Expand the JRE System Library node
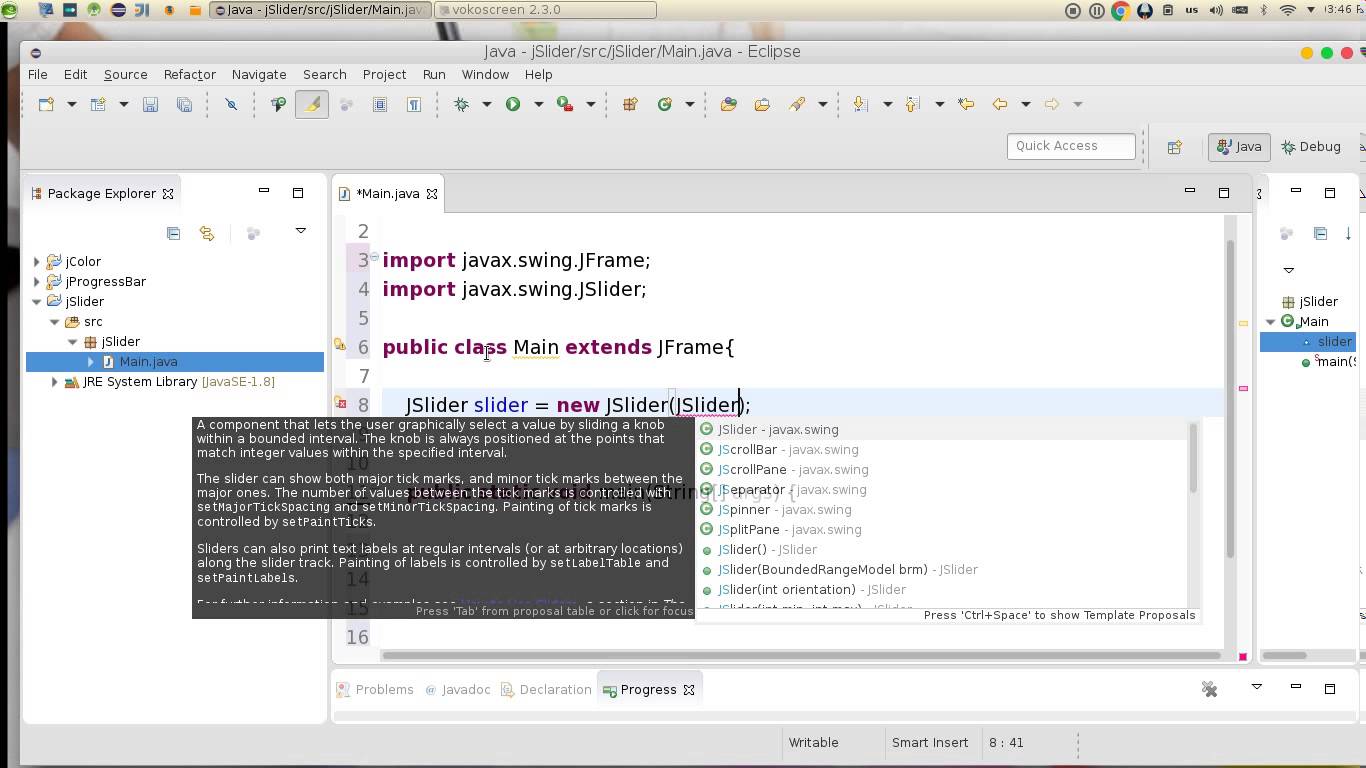Viewport: 1366px width, 768px height. [54, 381]
